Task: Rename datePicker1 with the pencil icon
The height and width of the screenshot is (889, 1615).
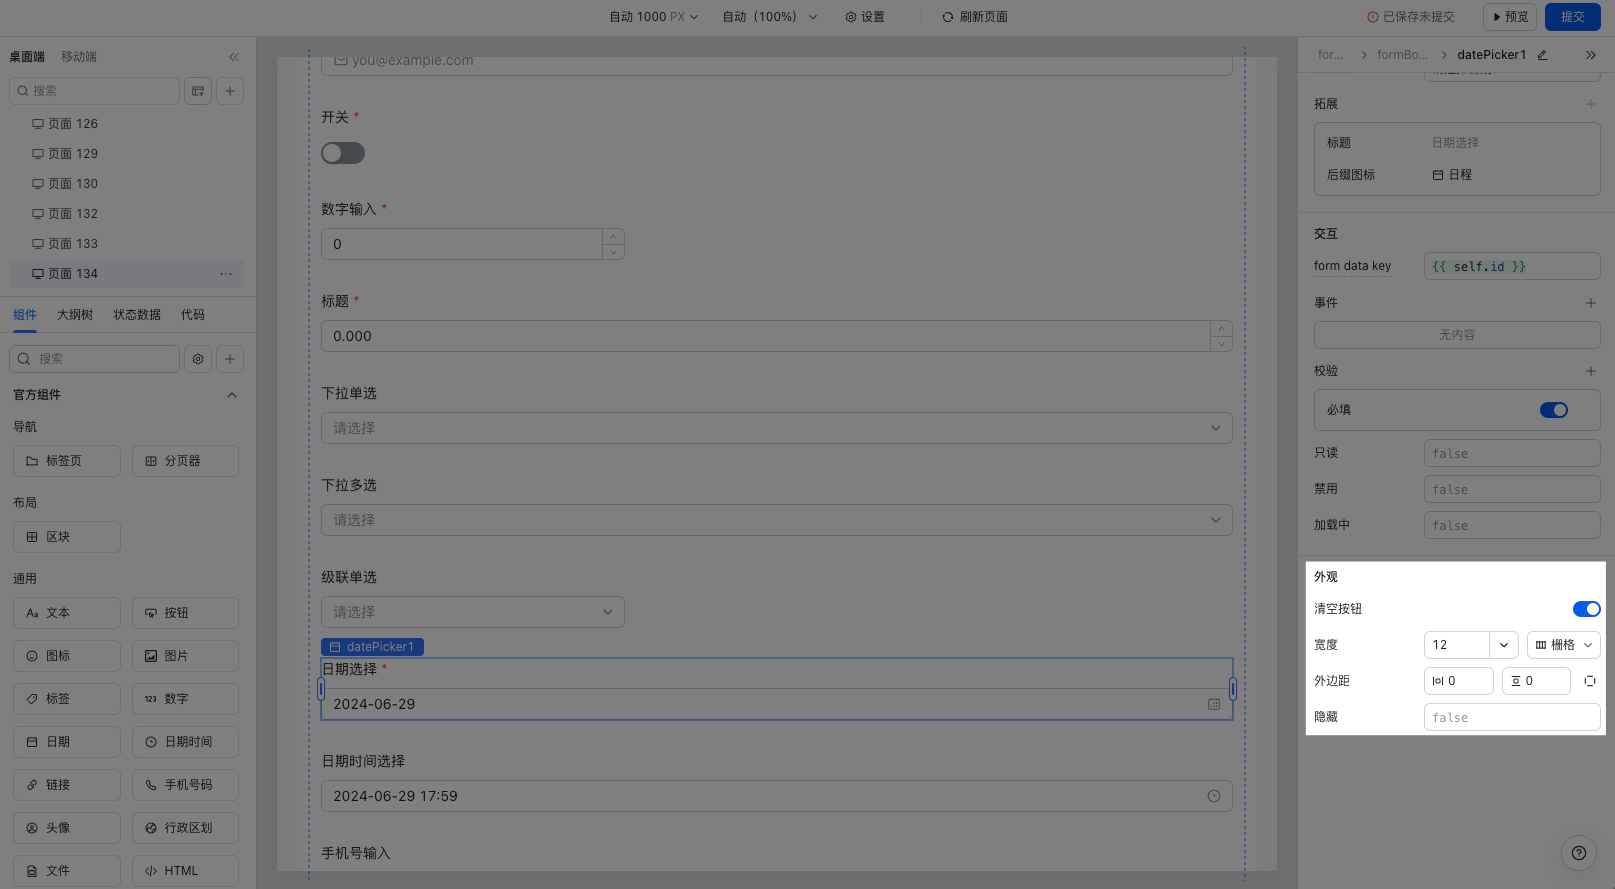Action: pos(1542,55)
